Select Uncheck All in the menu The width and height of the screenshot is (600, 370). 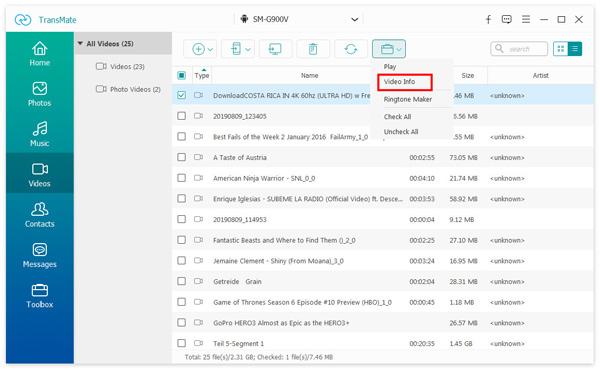[401, 132]
